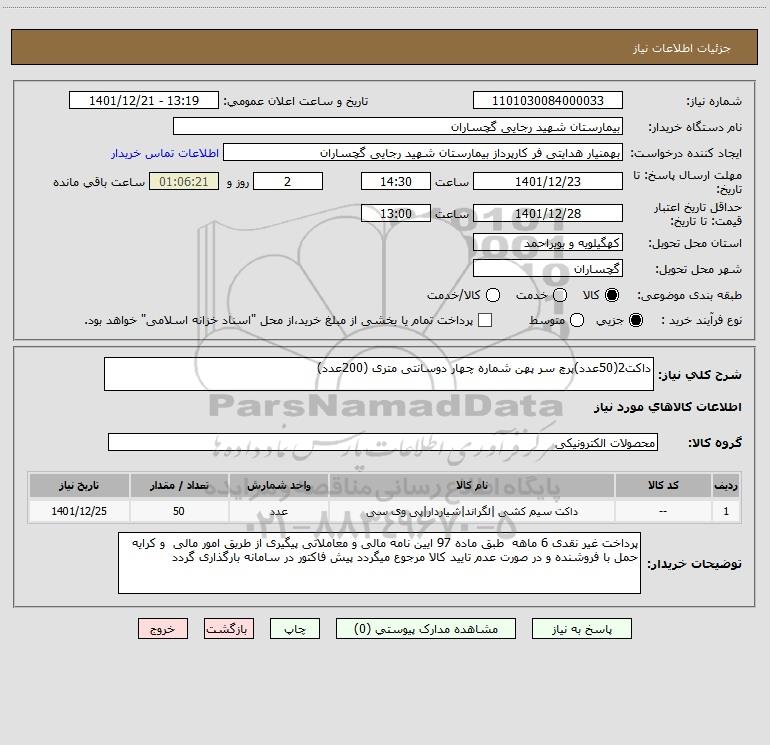This screenshot has height=745, width=770.
Task: Click the announcement date field 1401/12/21 - 13:19
Action: click(x=144, y=101)
